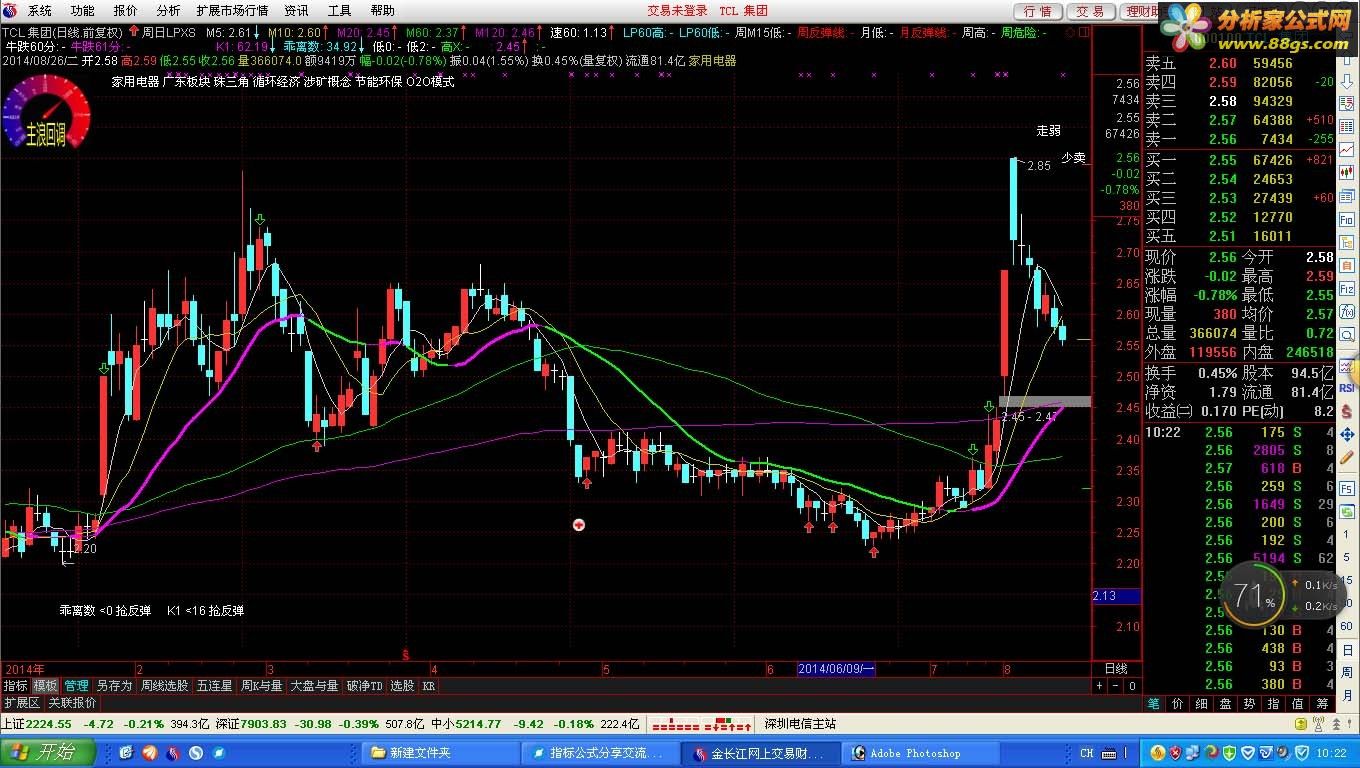Select the 模板 tab below the chart

45,686
